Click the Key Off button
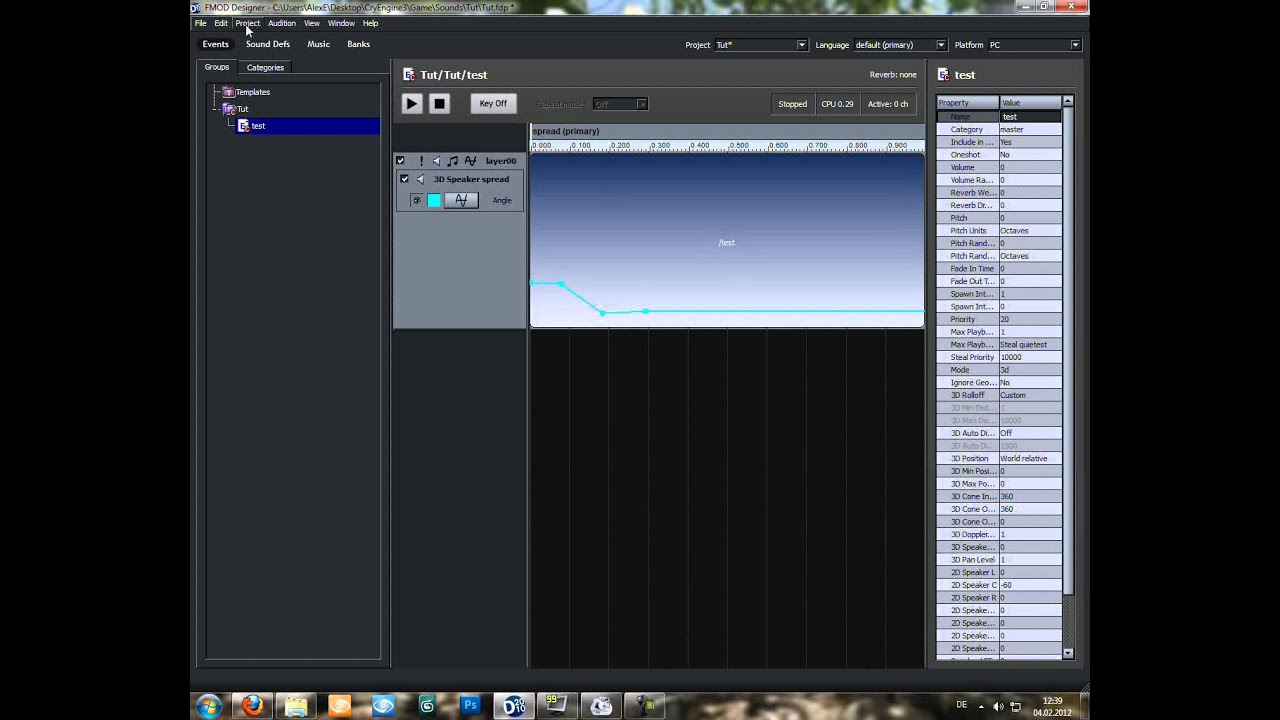The height and width of the screenshot is (720, 1280). tap(493, 103)
